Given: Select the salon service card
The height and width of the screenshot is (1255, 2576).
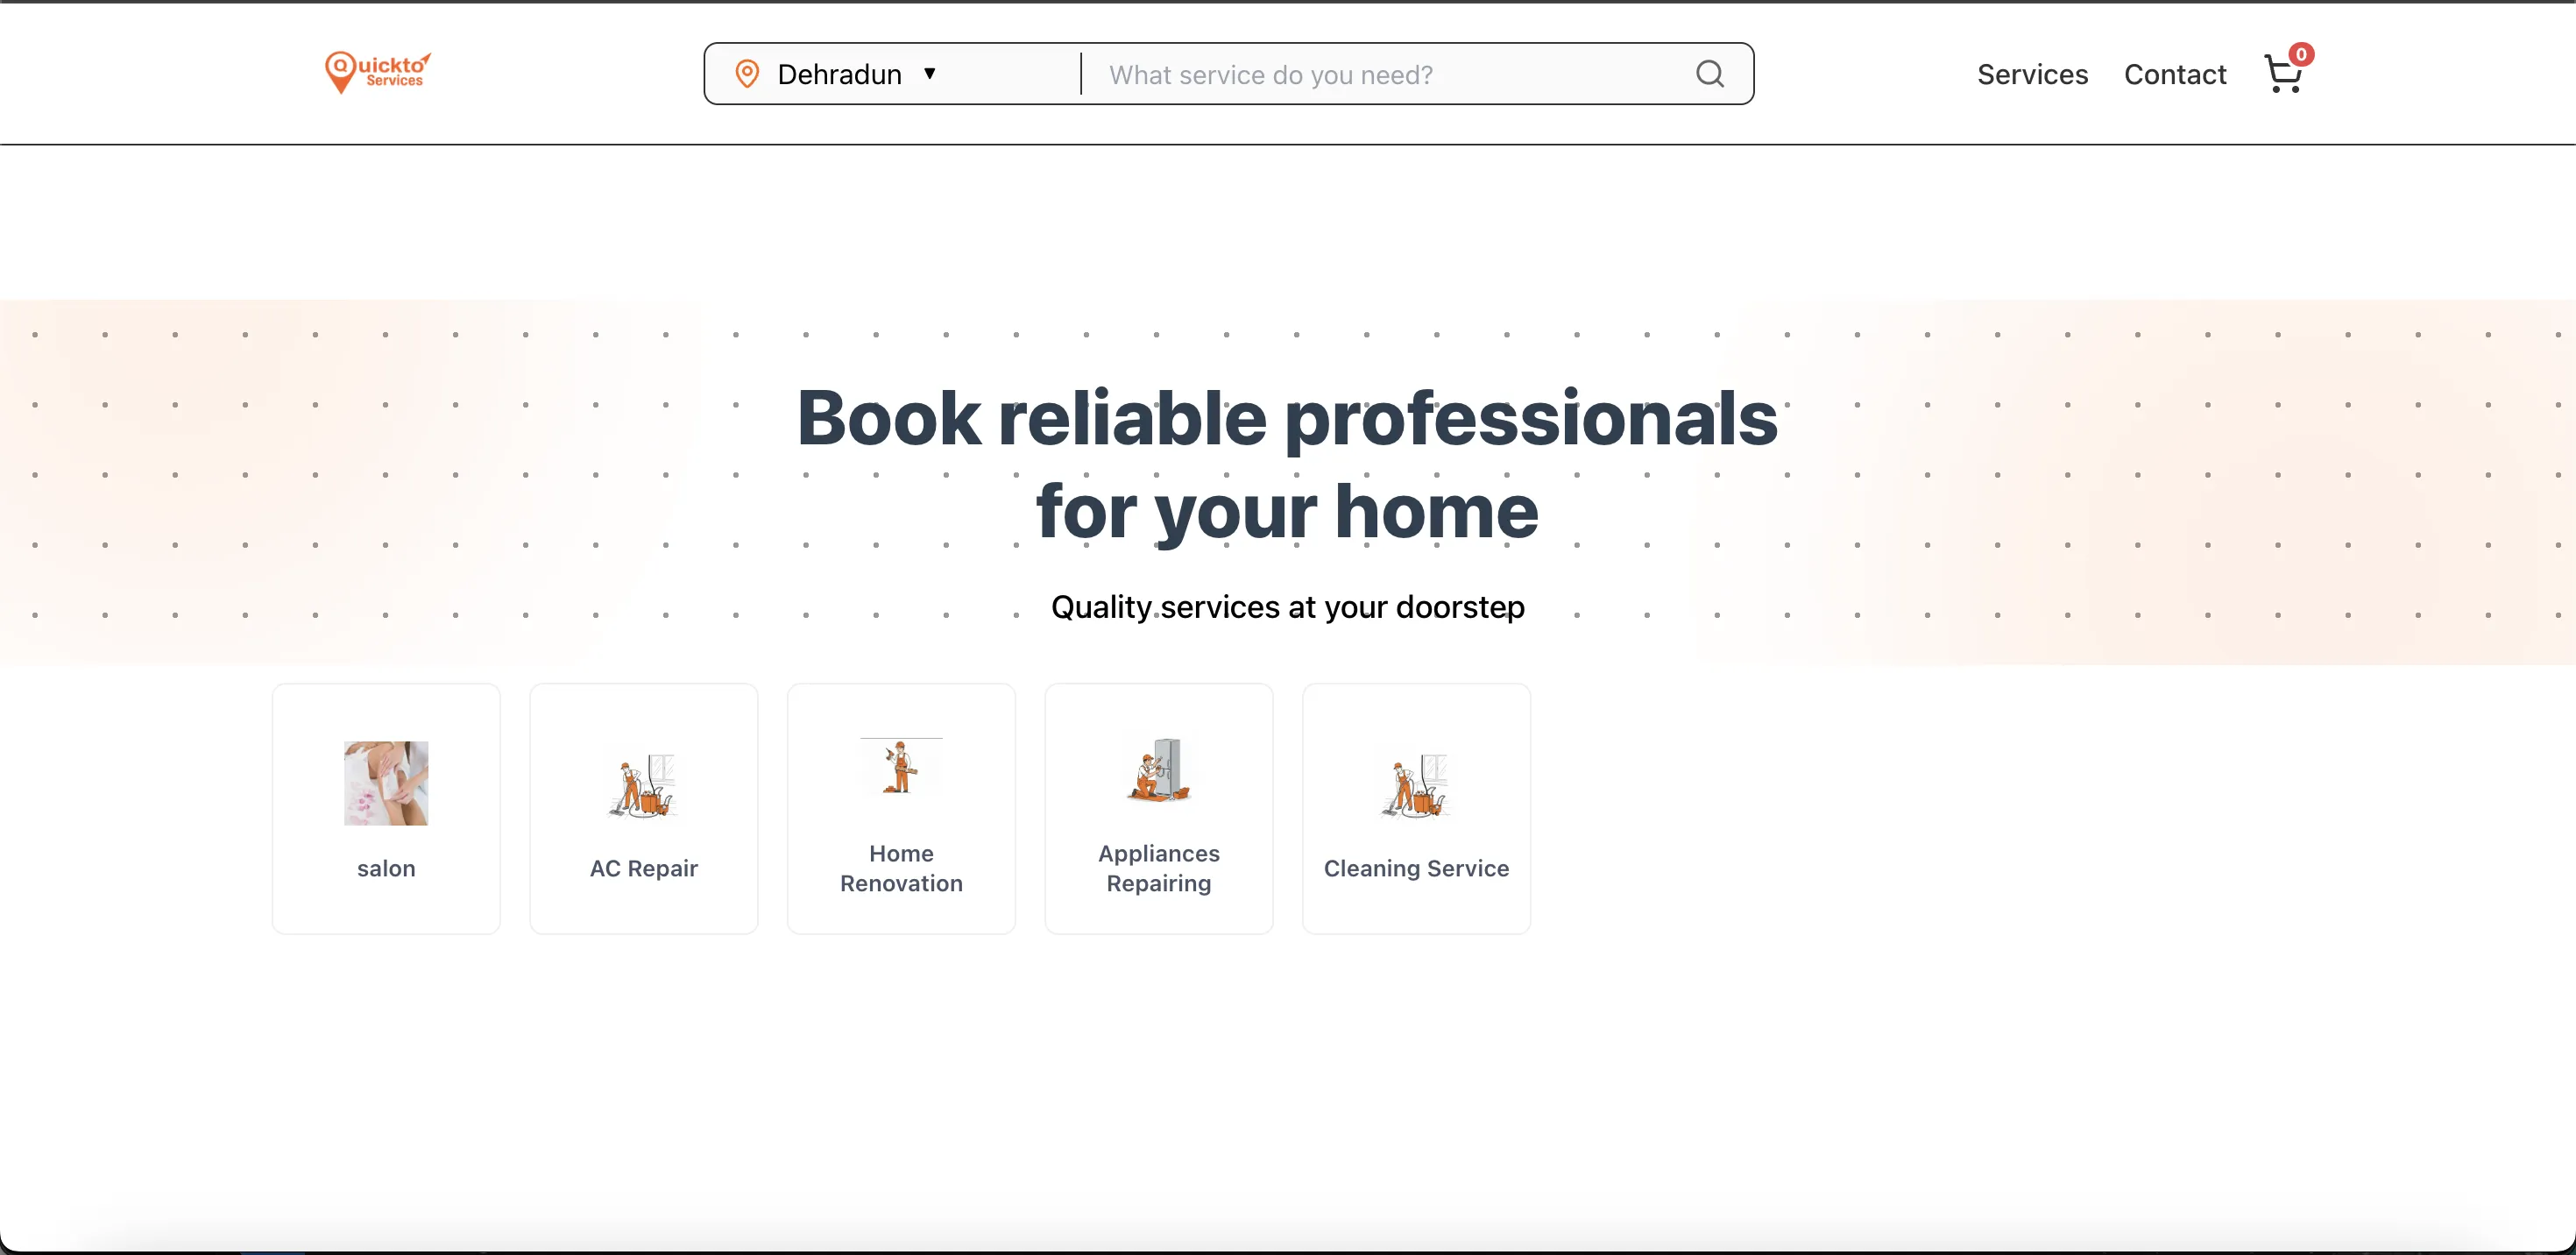Looking at the screenshot, I should (x=386, y=808).
